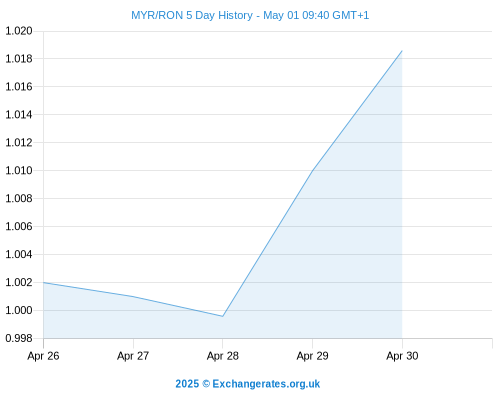Click the 0.998 y-axis label

(19, 338)
